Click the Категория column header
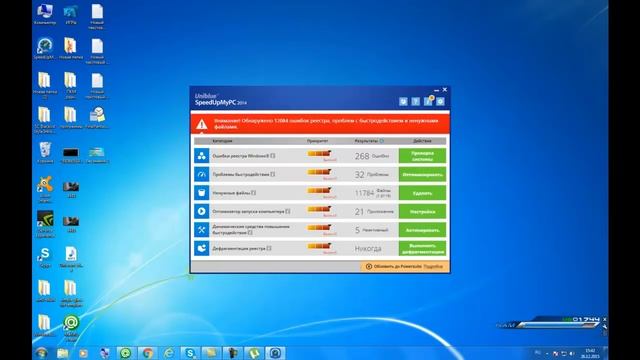 222,141
